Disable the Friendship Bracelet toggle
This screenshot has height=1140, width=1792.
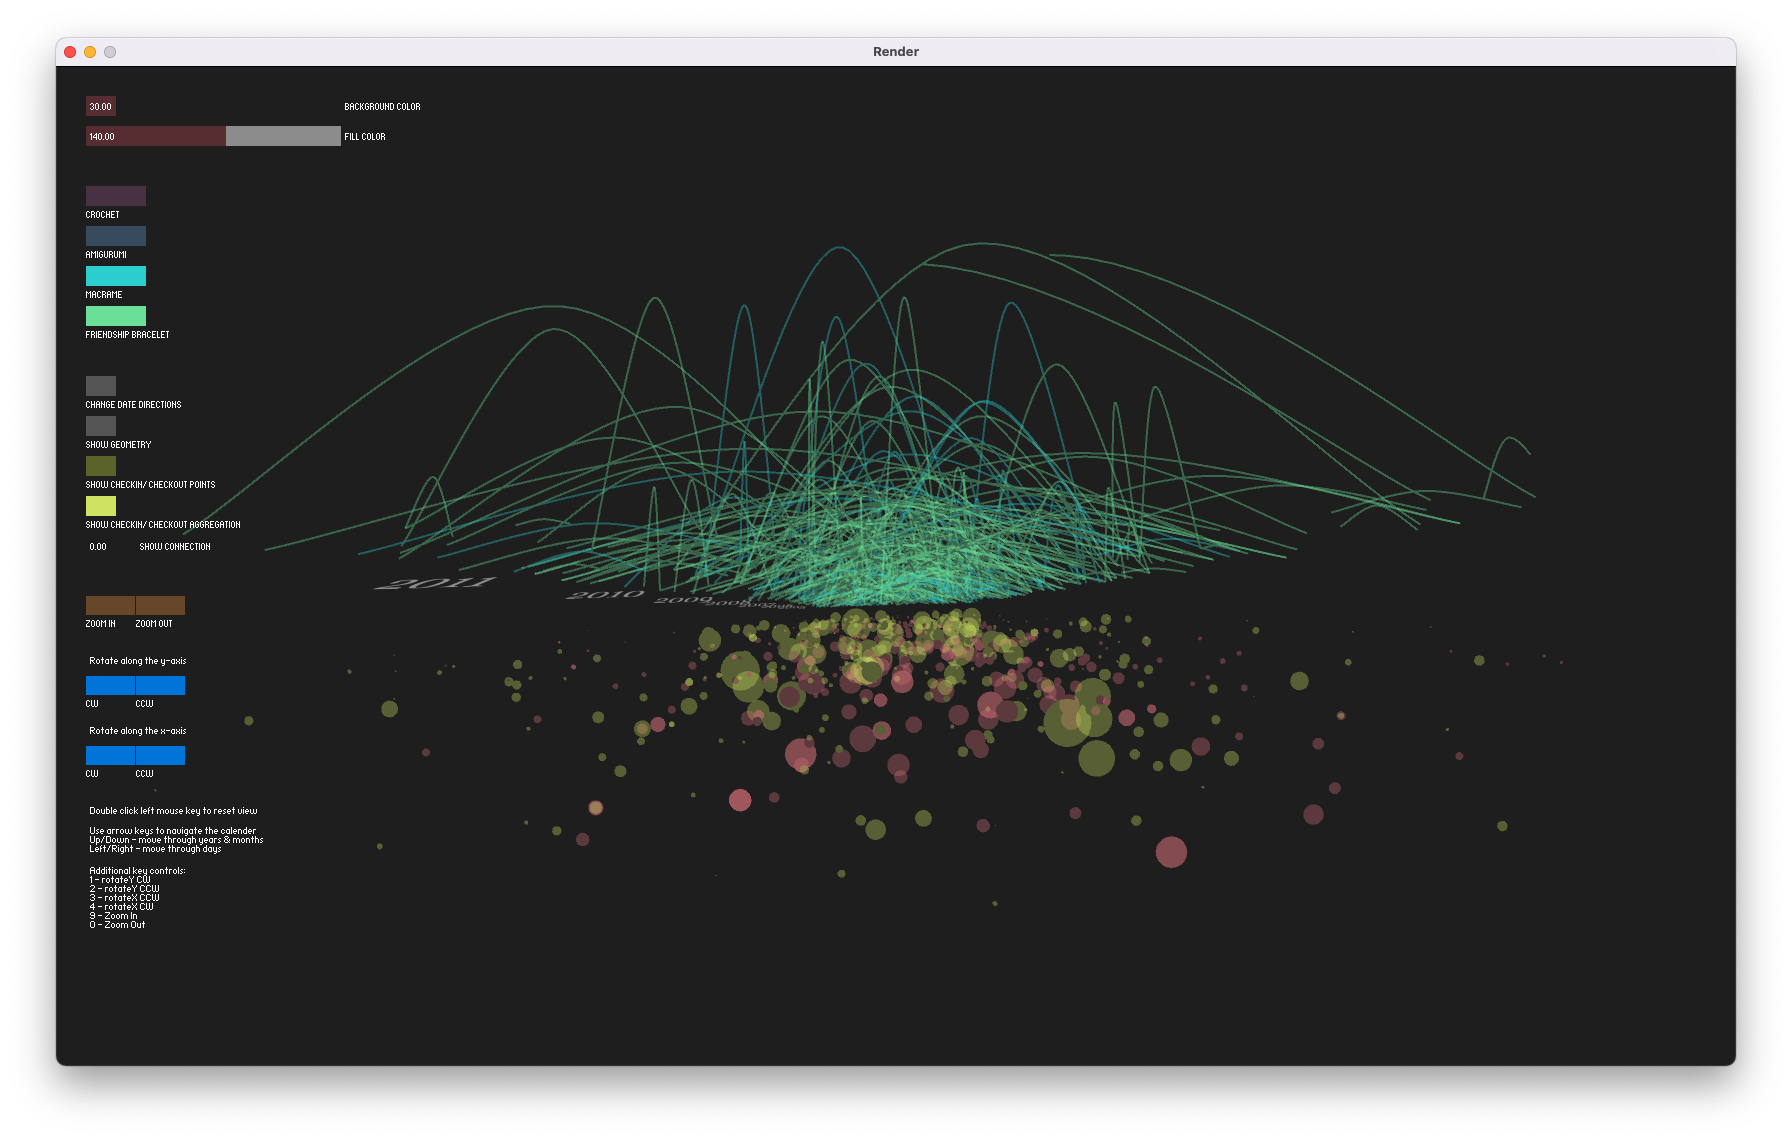click(x=116, y=316)
